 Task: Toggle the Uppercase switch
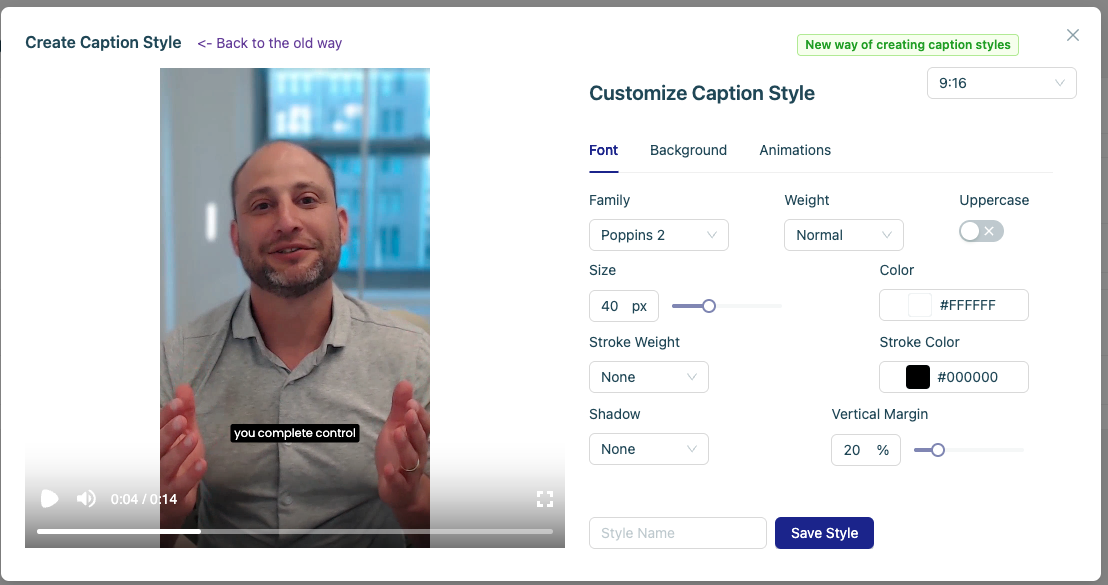point(981,231)
